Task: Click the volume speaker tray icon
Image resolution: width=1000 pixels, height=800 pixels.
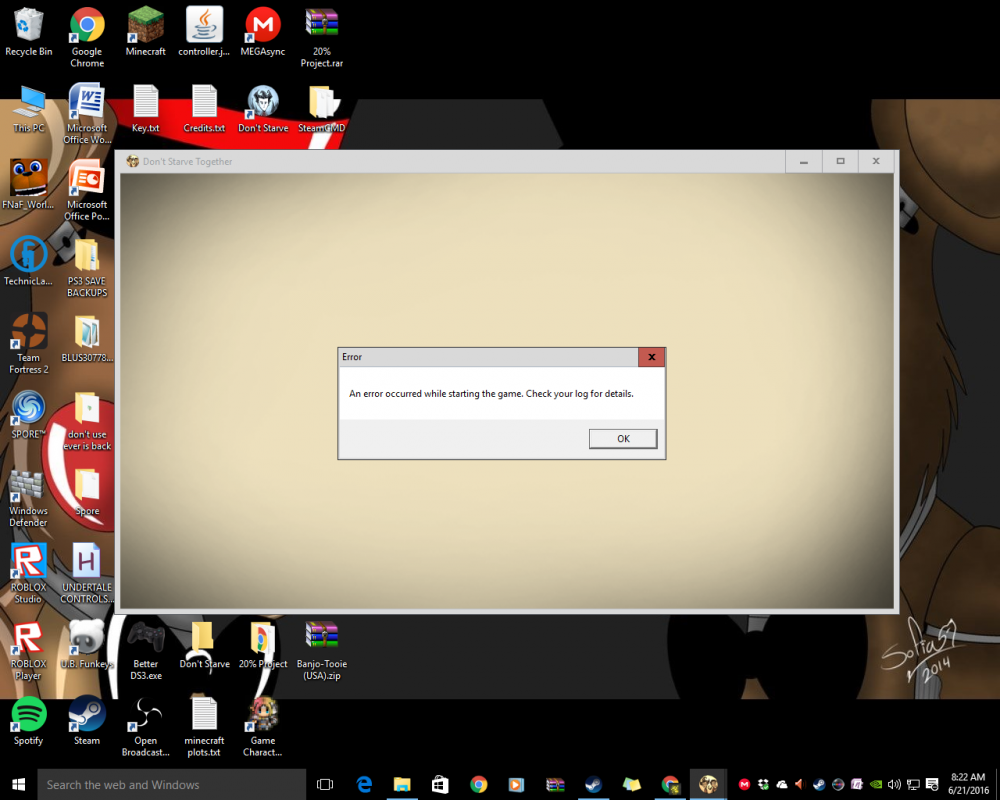Action: click(895, 784)
